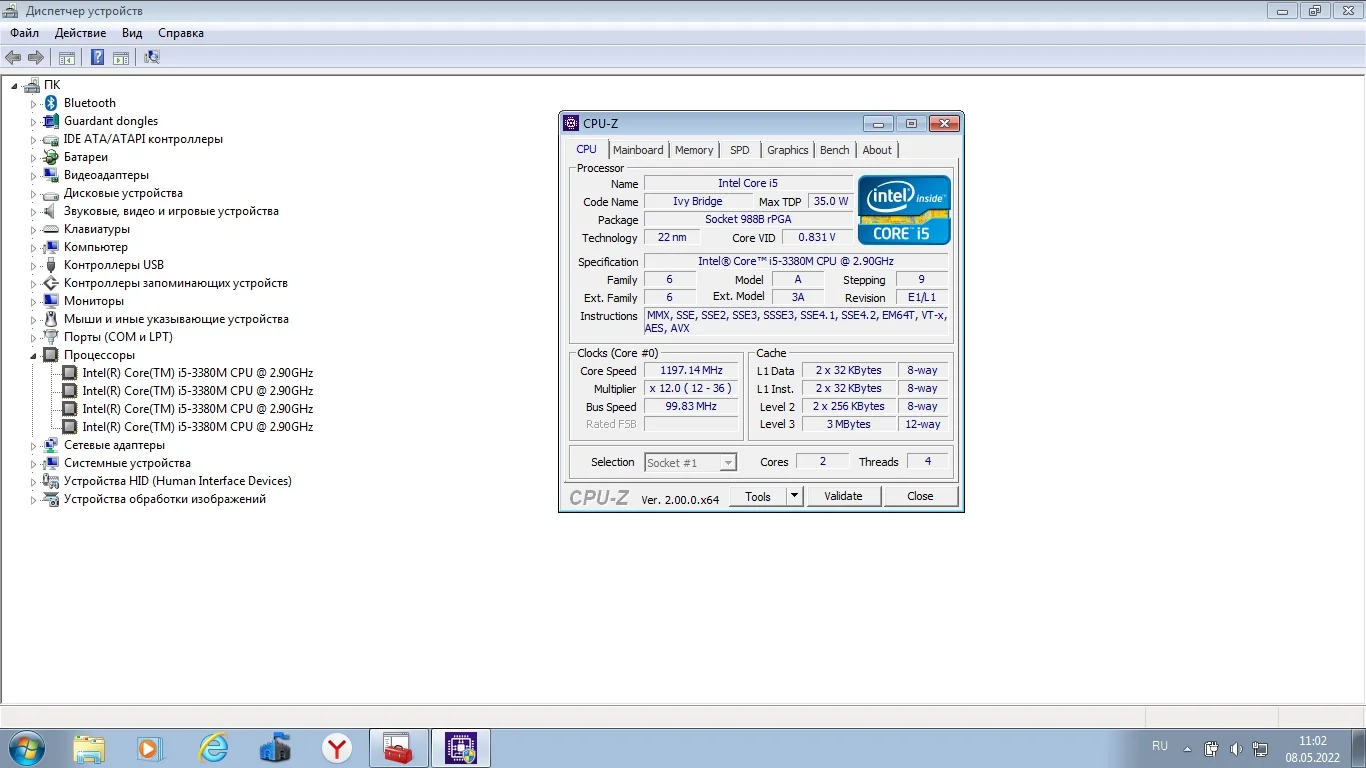The height and width of the screenshot is (768, 1366).
Task: Open the Вид menu
Action: point(132,33)
